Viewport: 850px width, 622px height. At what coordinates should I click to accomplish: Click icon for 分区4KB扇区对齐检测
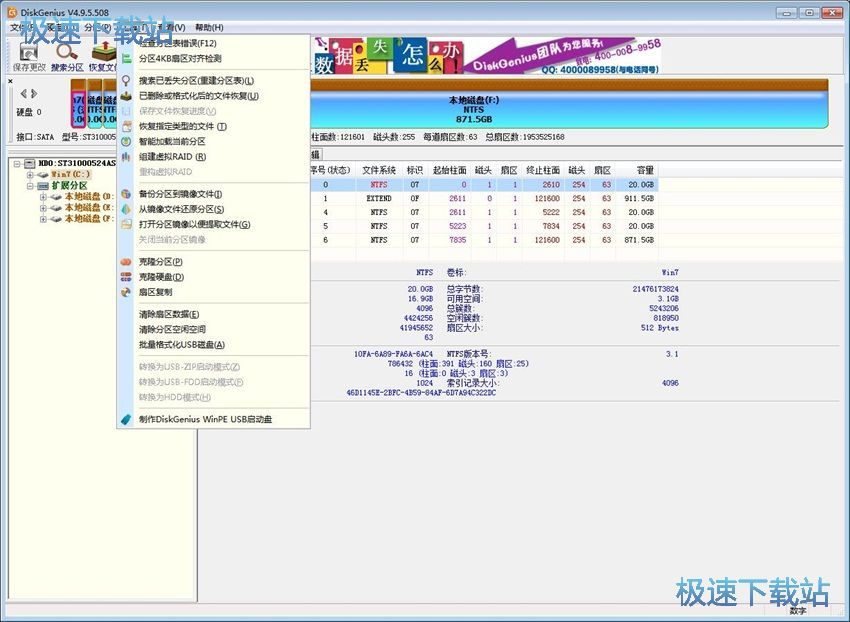pos(126,59)
